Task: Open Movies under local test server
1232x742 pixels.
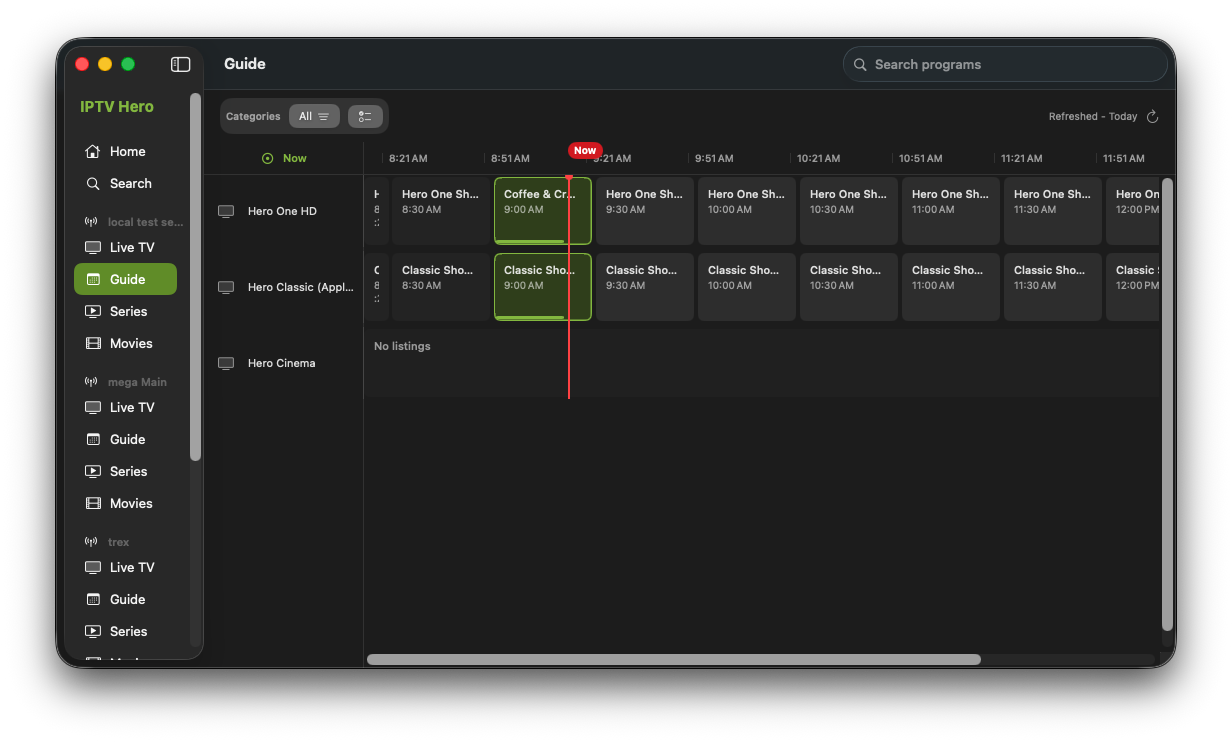Action: coord(125,343)
